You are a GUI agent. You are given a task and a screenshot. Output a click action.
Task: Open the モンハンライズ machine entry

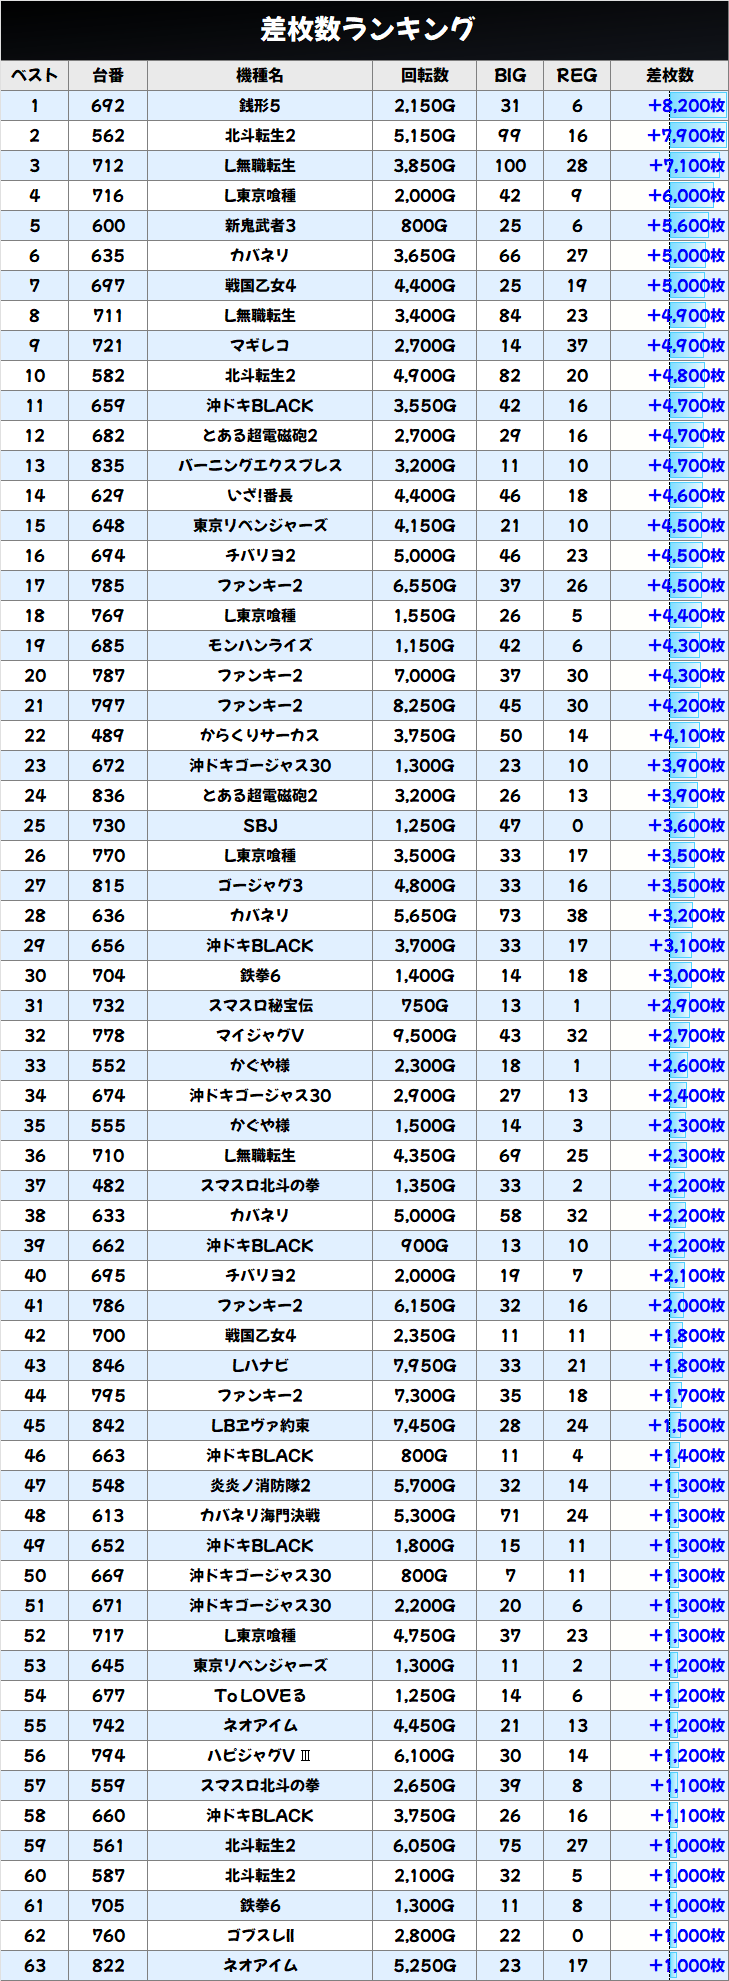pos(260,646)
